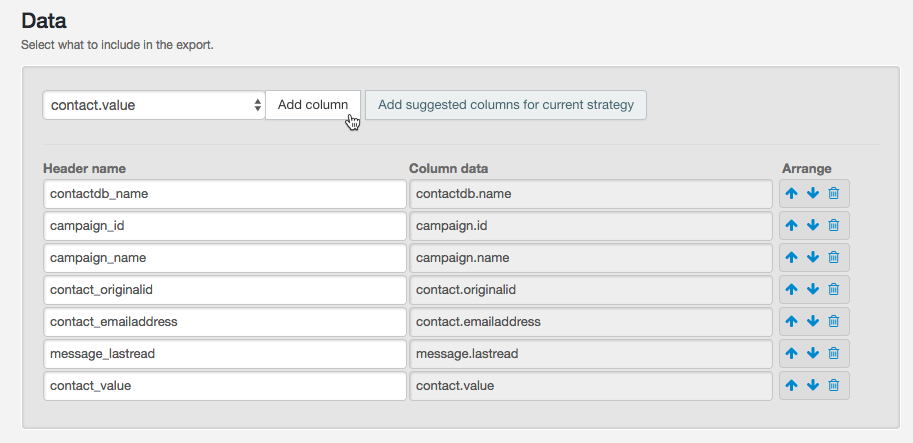Move contact_emailaddress row down
913x443 pixels.
point(812,322)
